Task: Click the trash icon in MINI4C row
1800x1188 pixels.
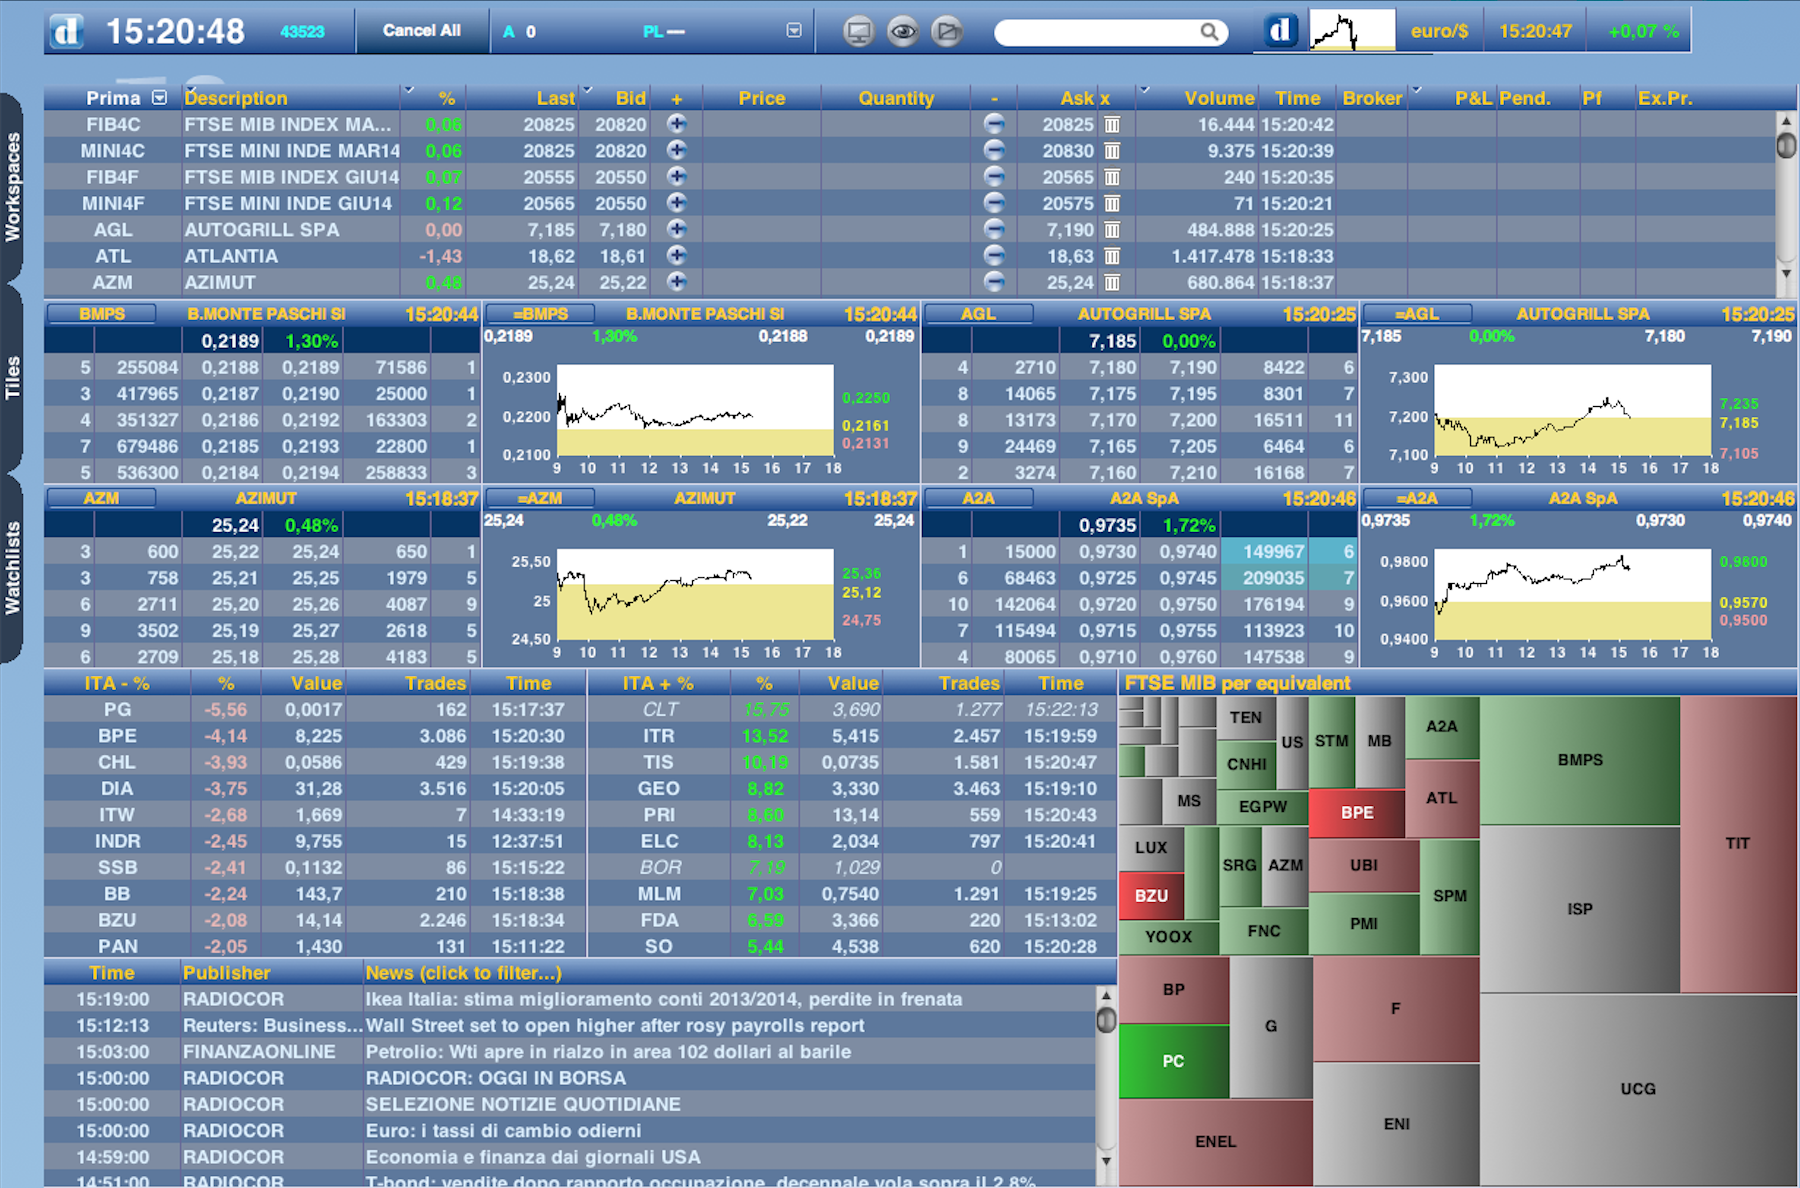Action: click(1112, 151)
